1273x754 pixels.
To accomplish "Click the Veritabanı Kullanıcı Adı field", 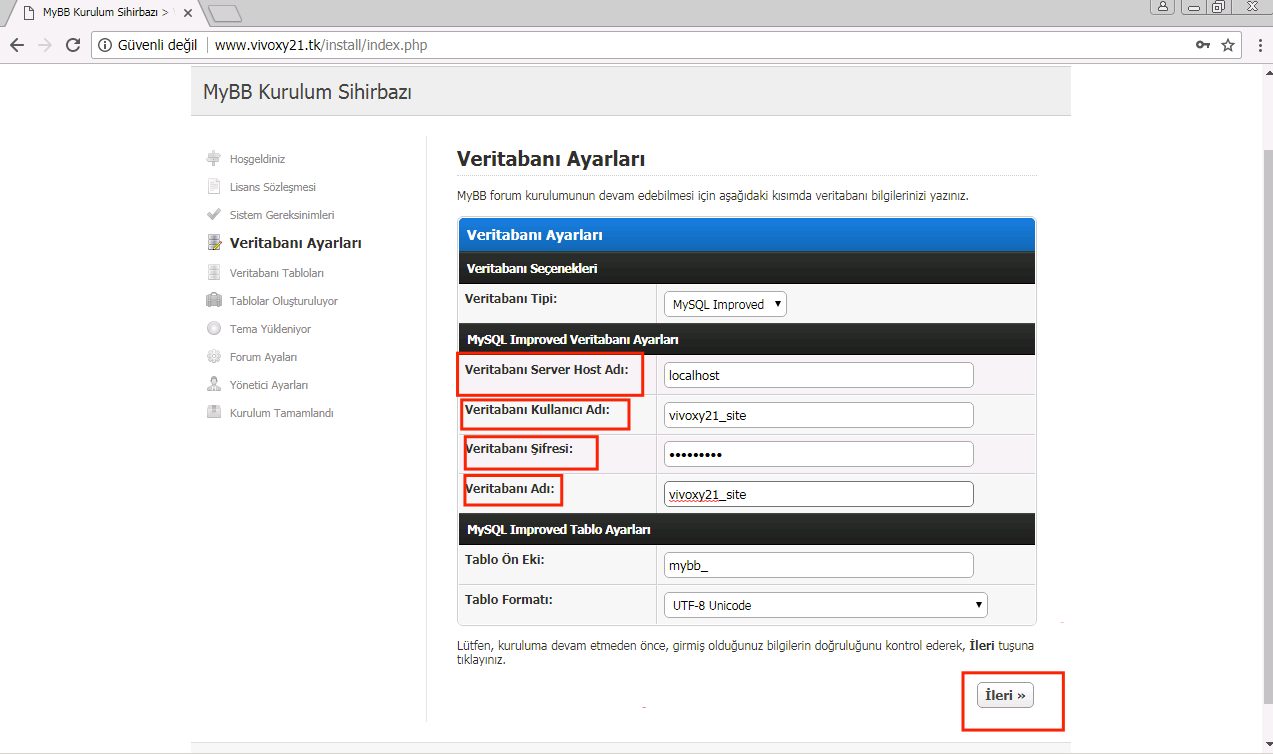I will tap(819, 415).
